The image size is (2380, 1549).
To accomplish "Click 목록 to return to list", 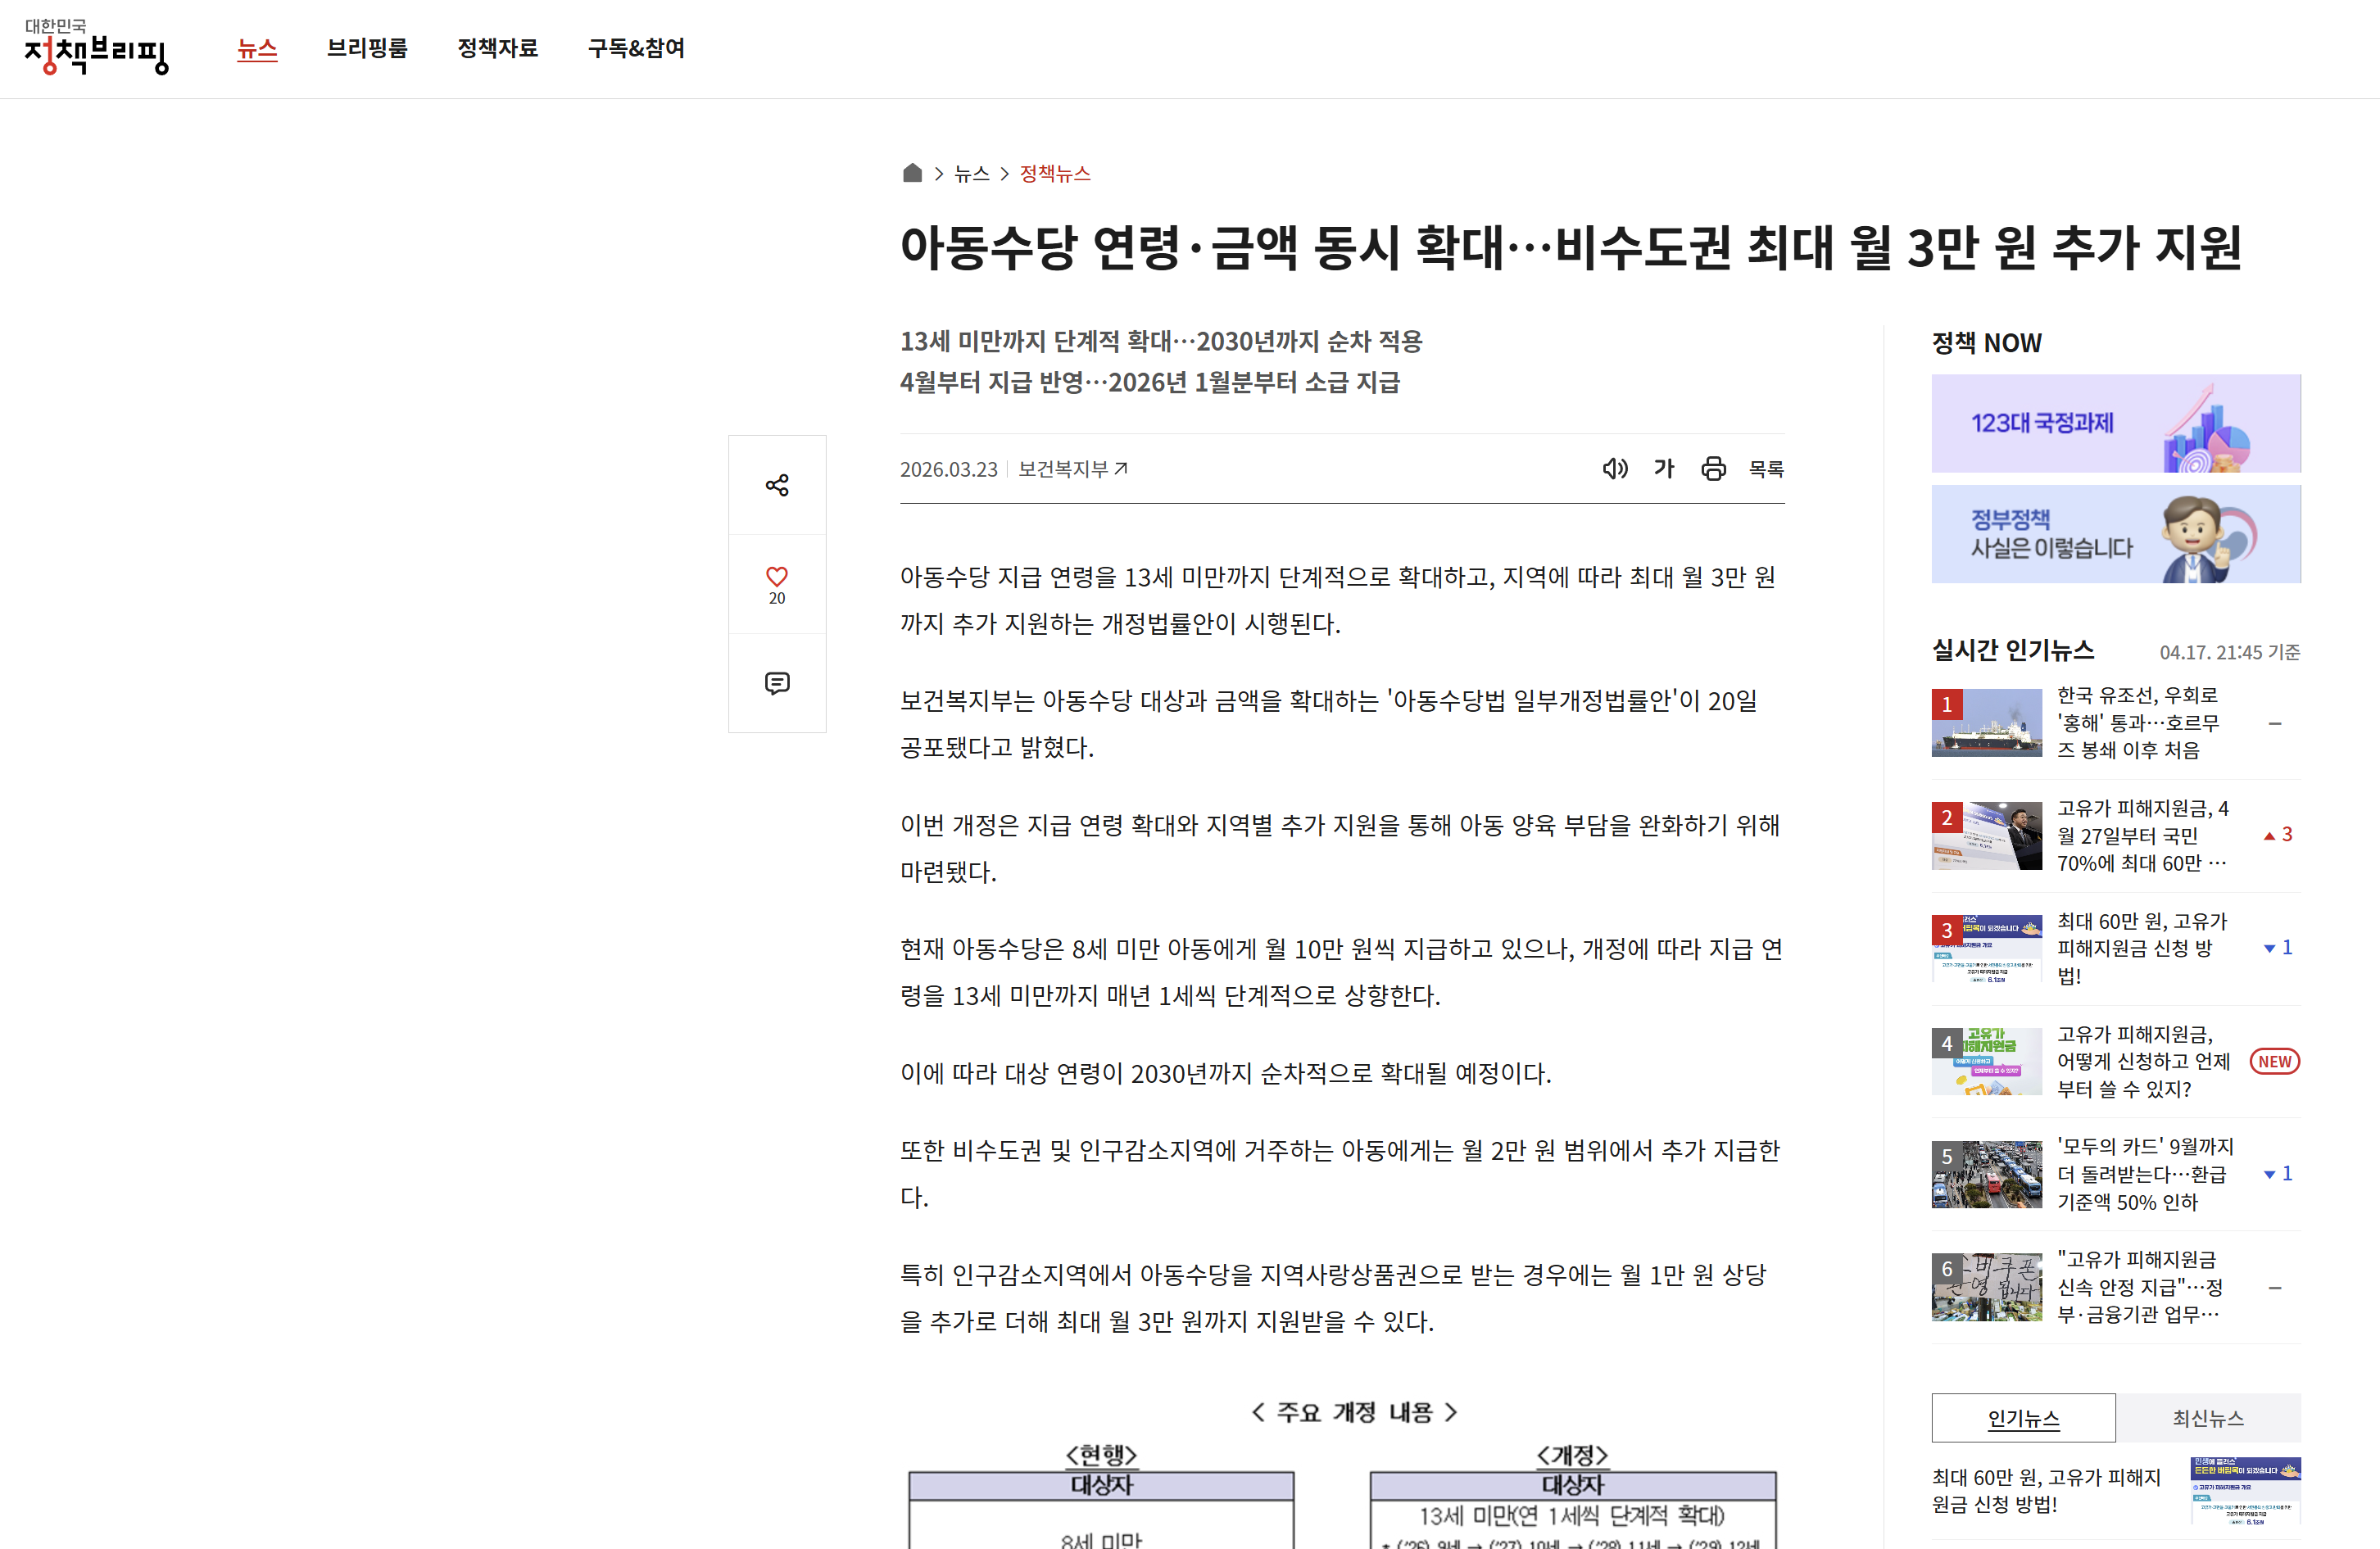I will click(1766, 468).
